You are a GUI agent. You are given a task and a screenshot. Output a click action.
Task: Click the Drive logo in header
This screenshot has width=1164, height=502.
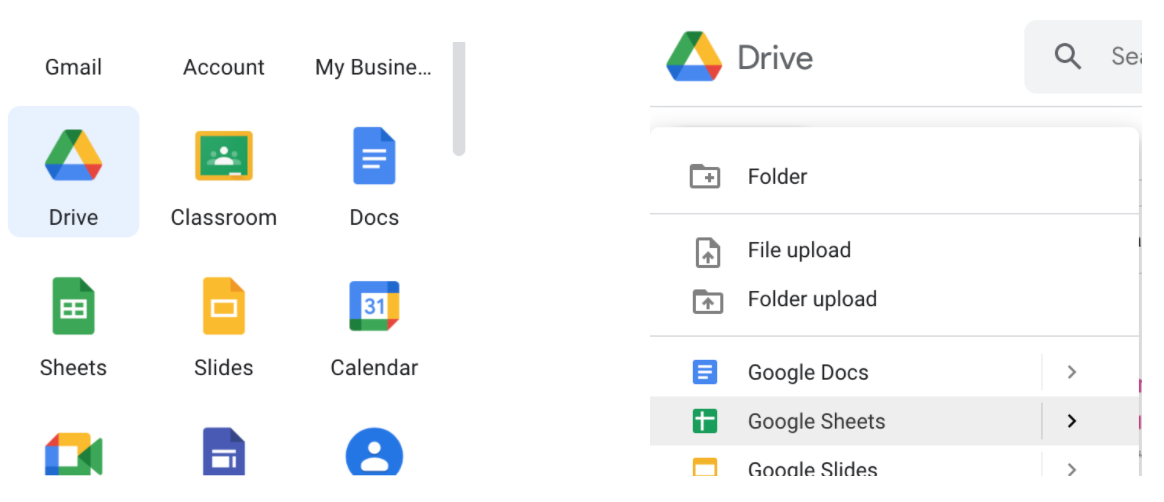694,56
